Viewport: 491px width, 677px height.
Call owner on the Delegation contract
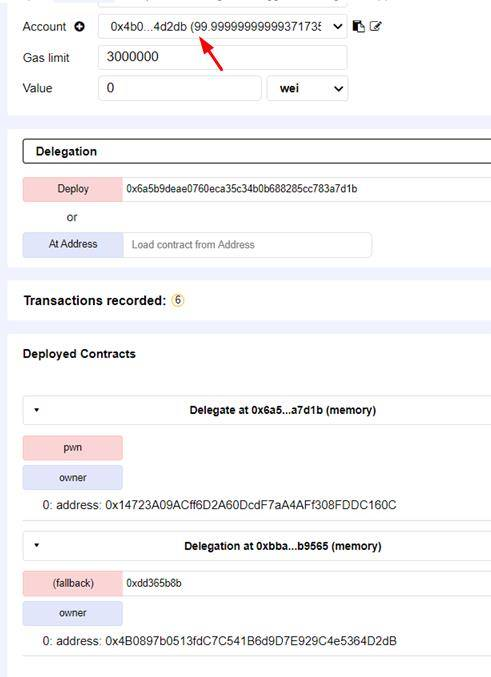click(x=73, y=613)
